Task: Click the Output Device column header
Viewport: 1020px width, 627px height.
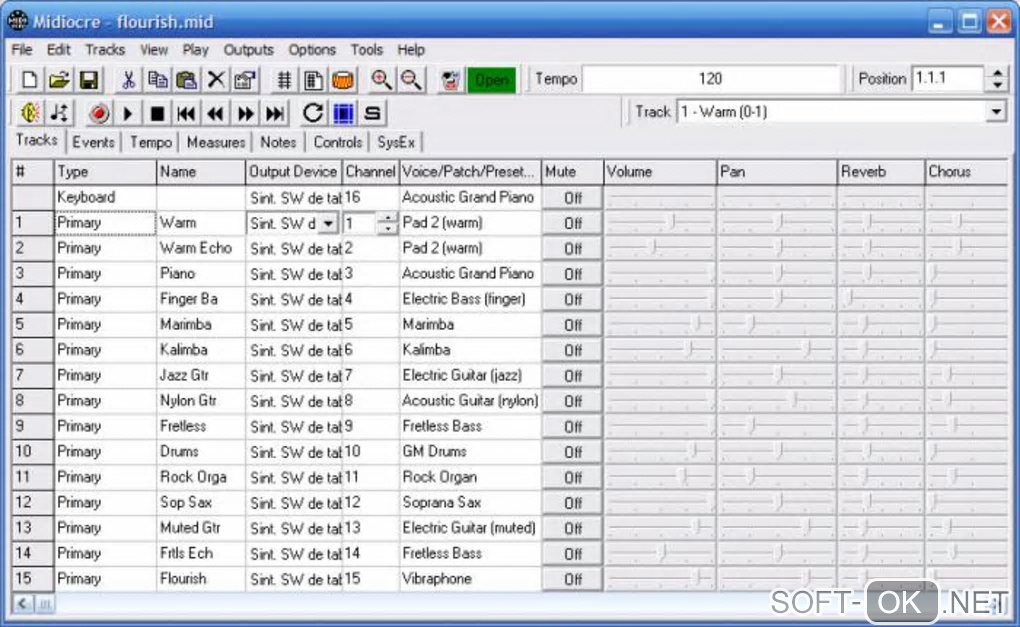Action: tap(293, 172)
